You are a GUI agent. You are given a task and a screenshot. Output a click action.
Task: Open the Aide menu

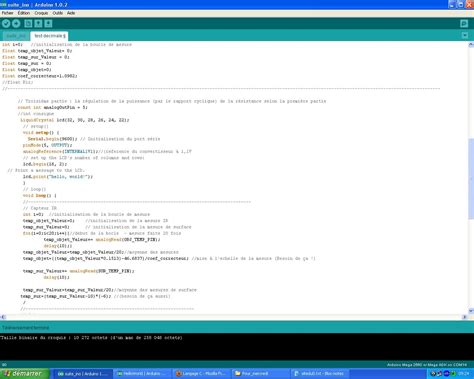click(71, 13)
